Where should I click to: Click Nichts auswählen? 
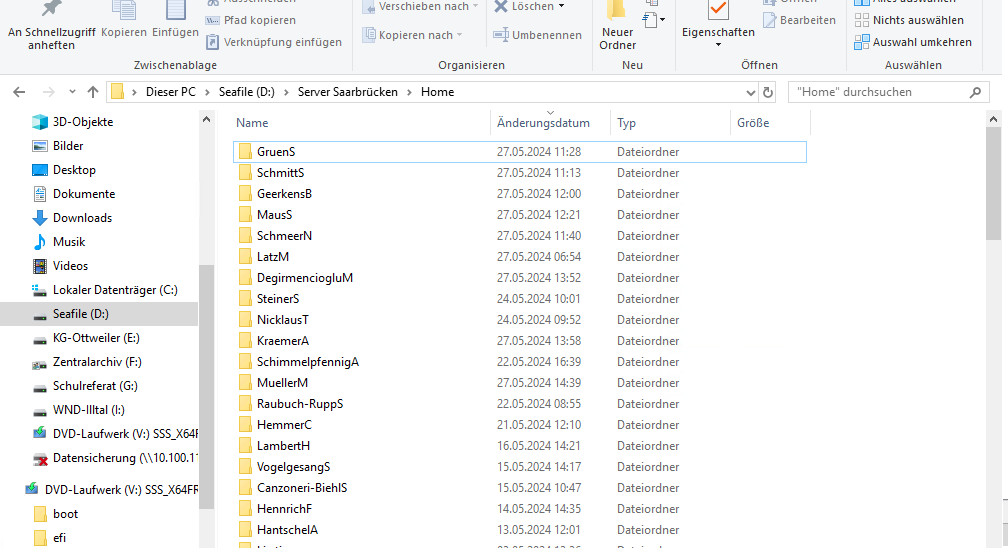[909, 20]
